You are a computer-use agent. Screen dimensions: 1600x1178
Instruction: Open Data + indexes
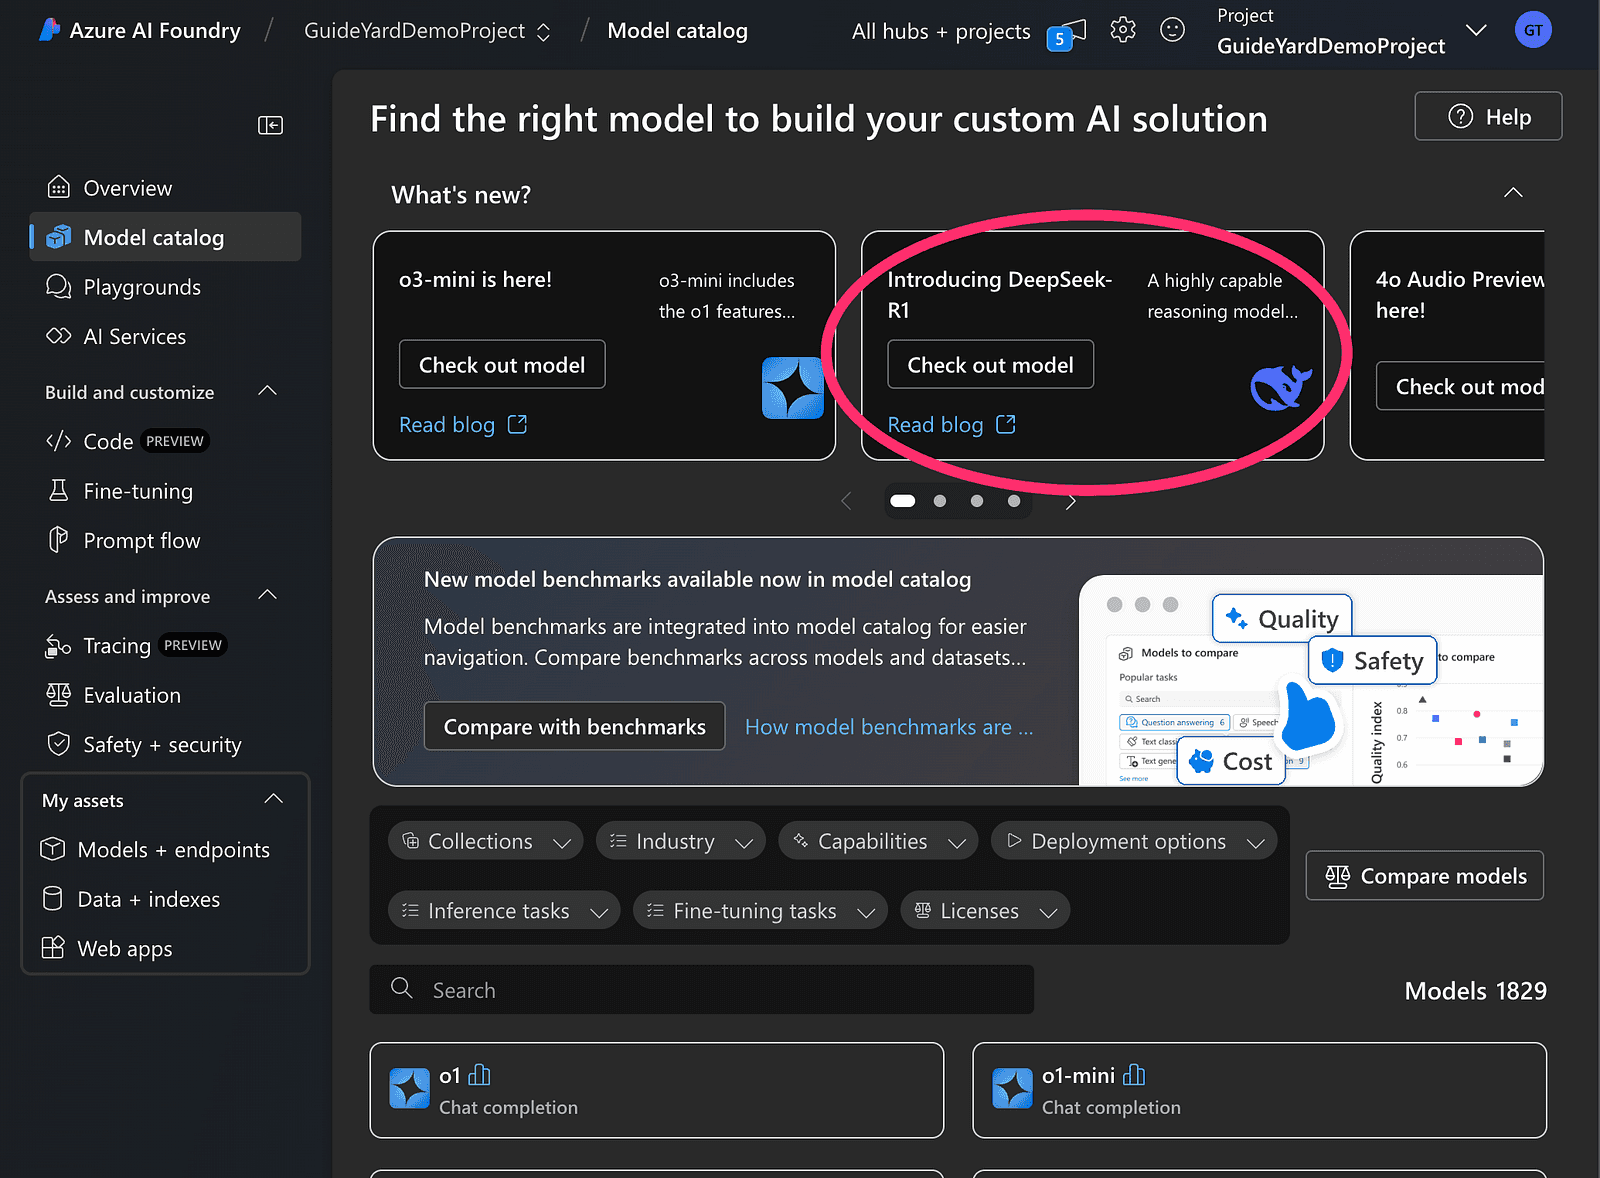pos(165,899)
